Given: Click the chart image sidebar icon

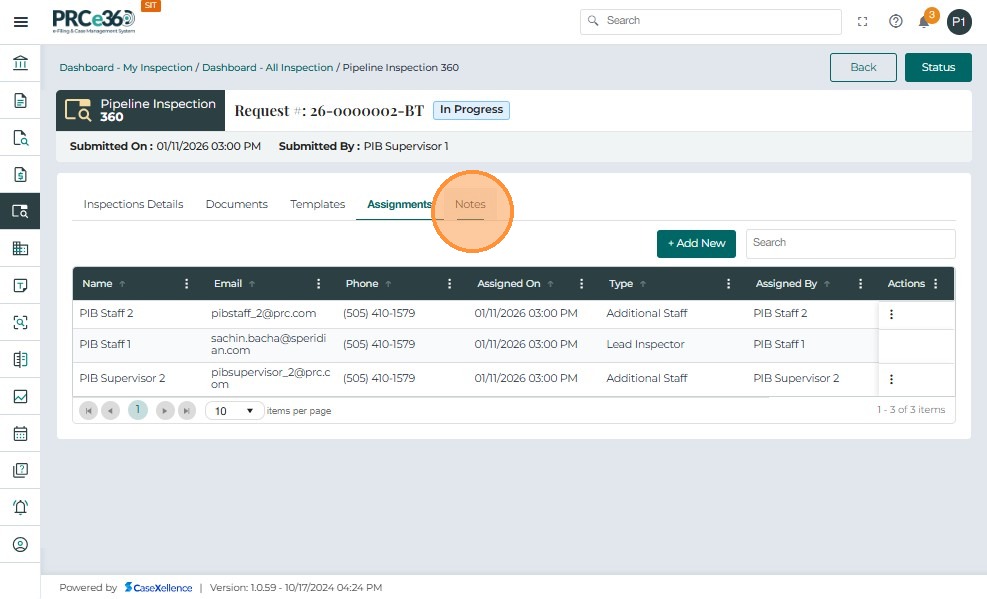Looking at the screenshot, I should click(20, 396).
